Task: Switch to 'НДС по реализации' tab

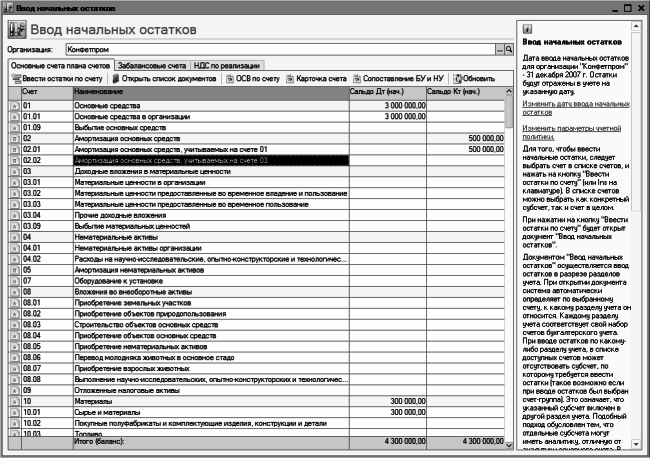Action: 227,65
